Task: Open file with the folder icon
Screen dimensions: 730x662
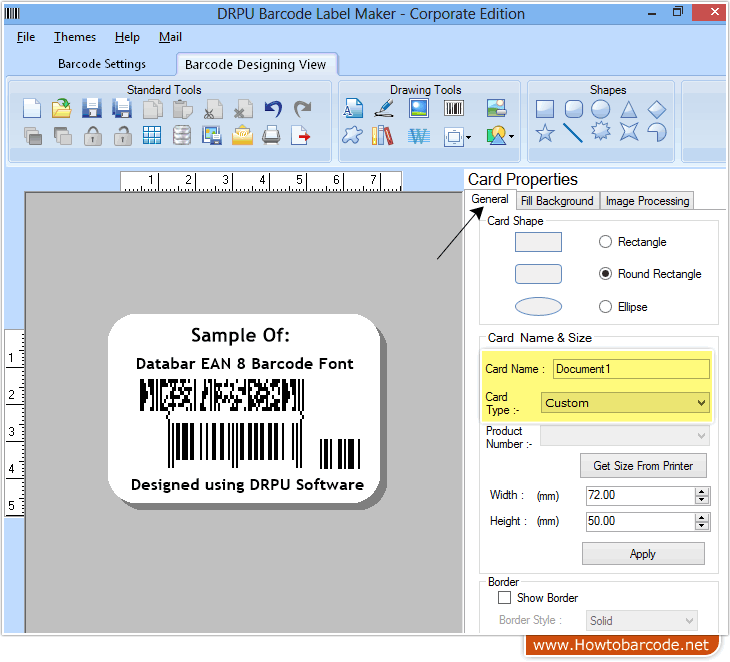Action: tap(61, 109)
